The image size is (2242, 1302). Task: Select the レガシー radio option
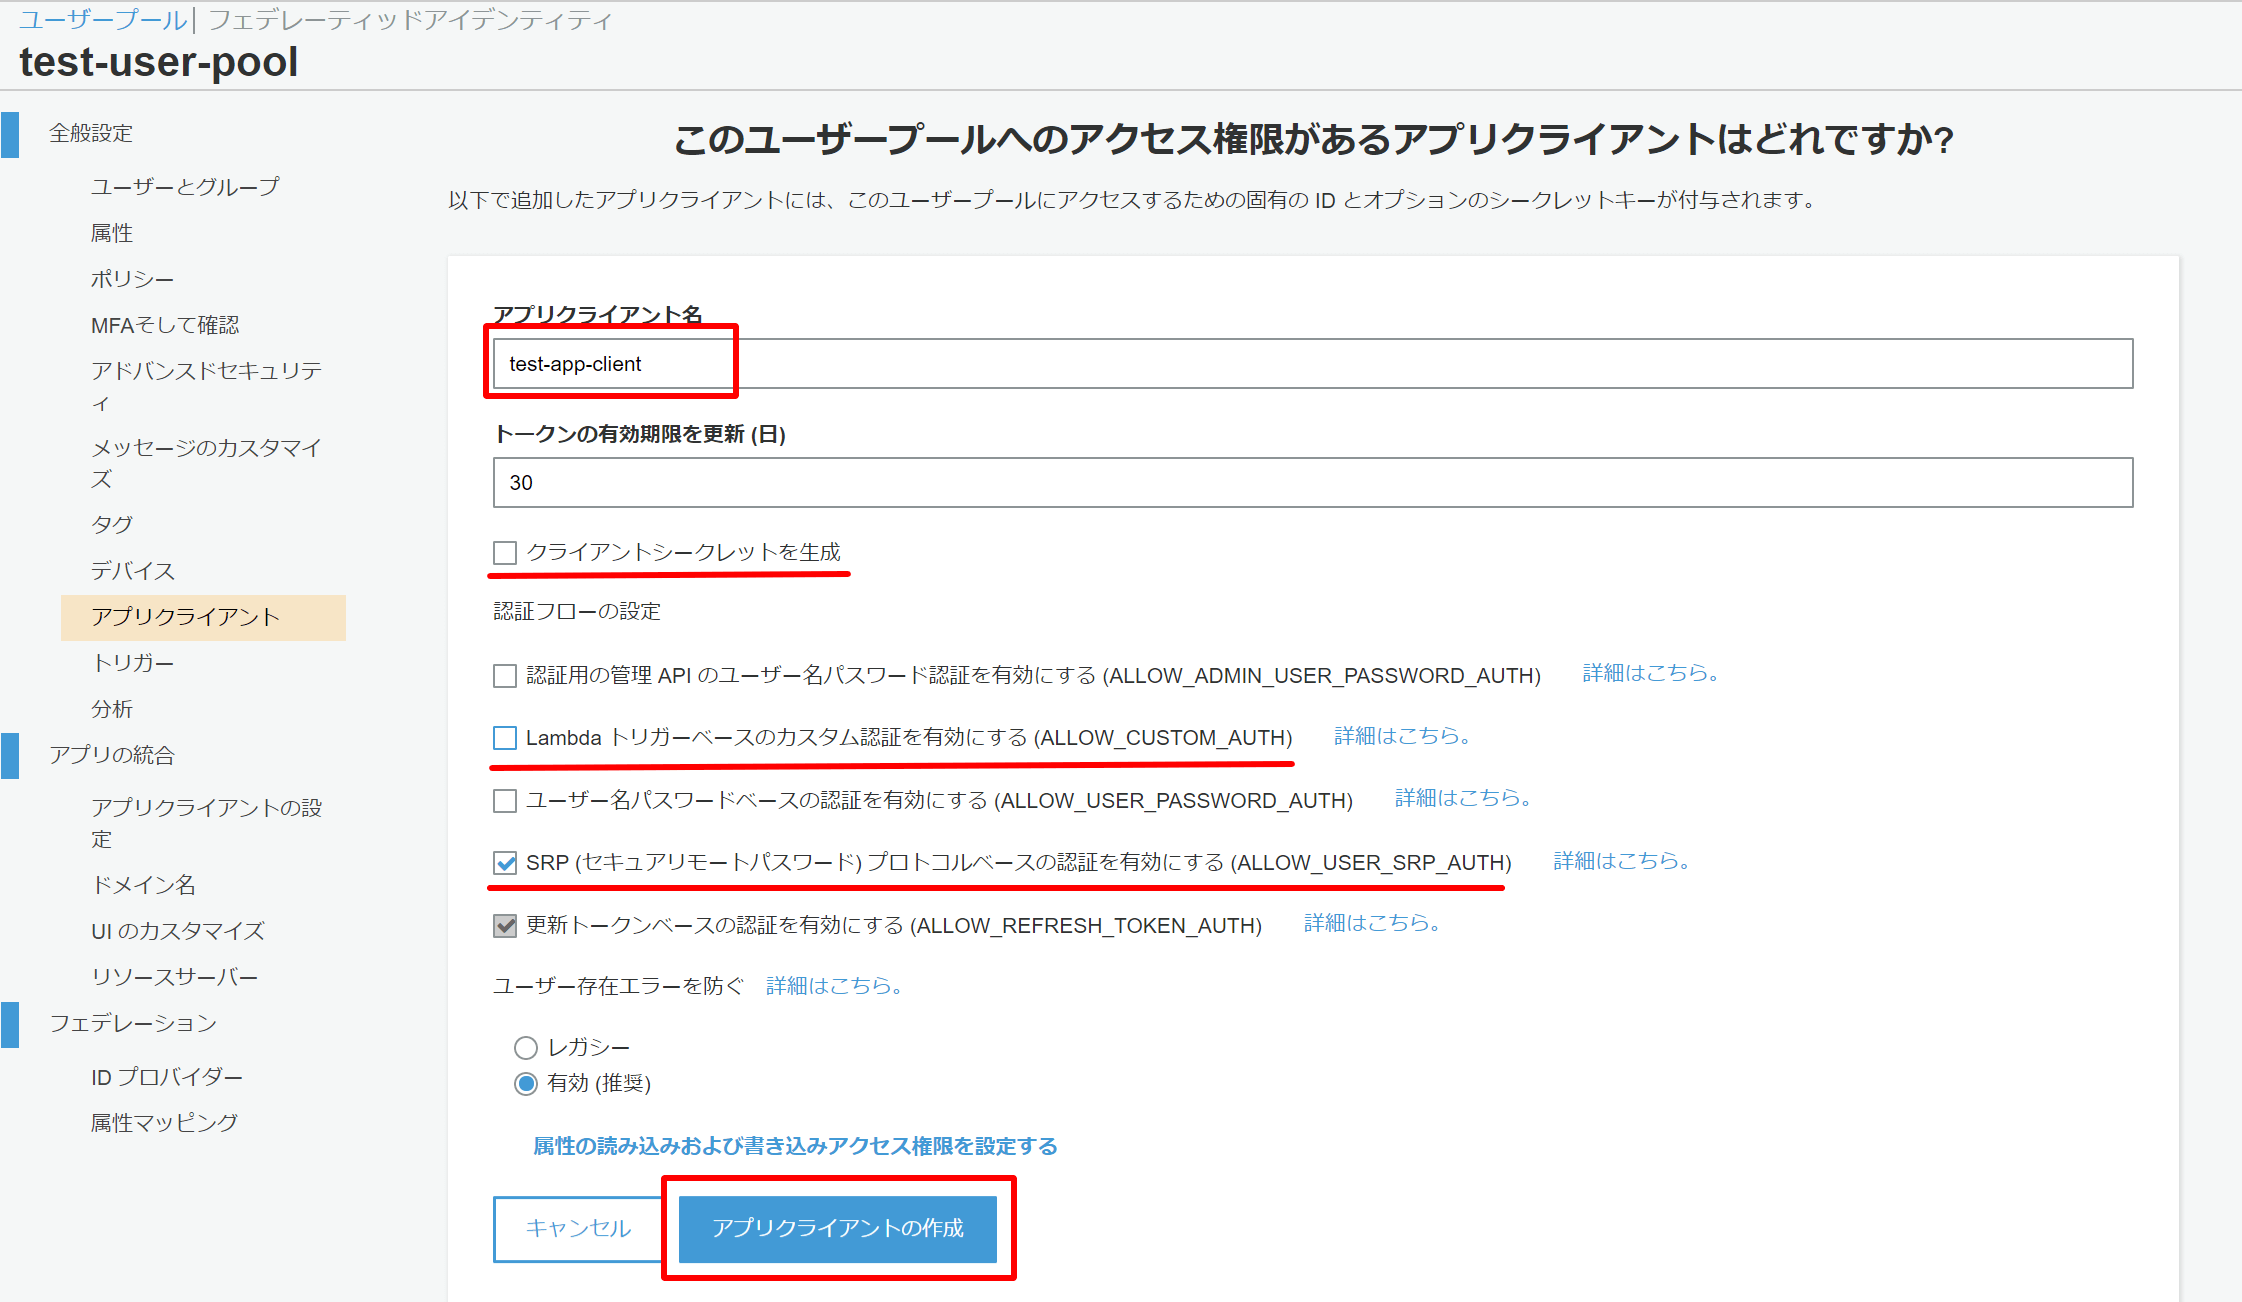click(x=525, y=1048)
